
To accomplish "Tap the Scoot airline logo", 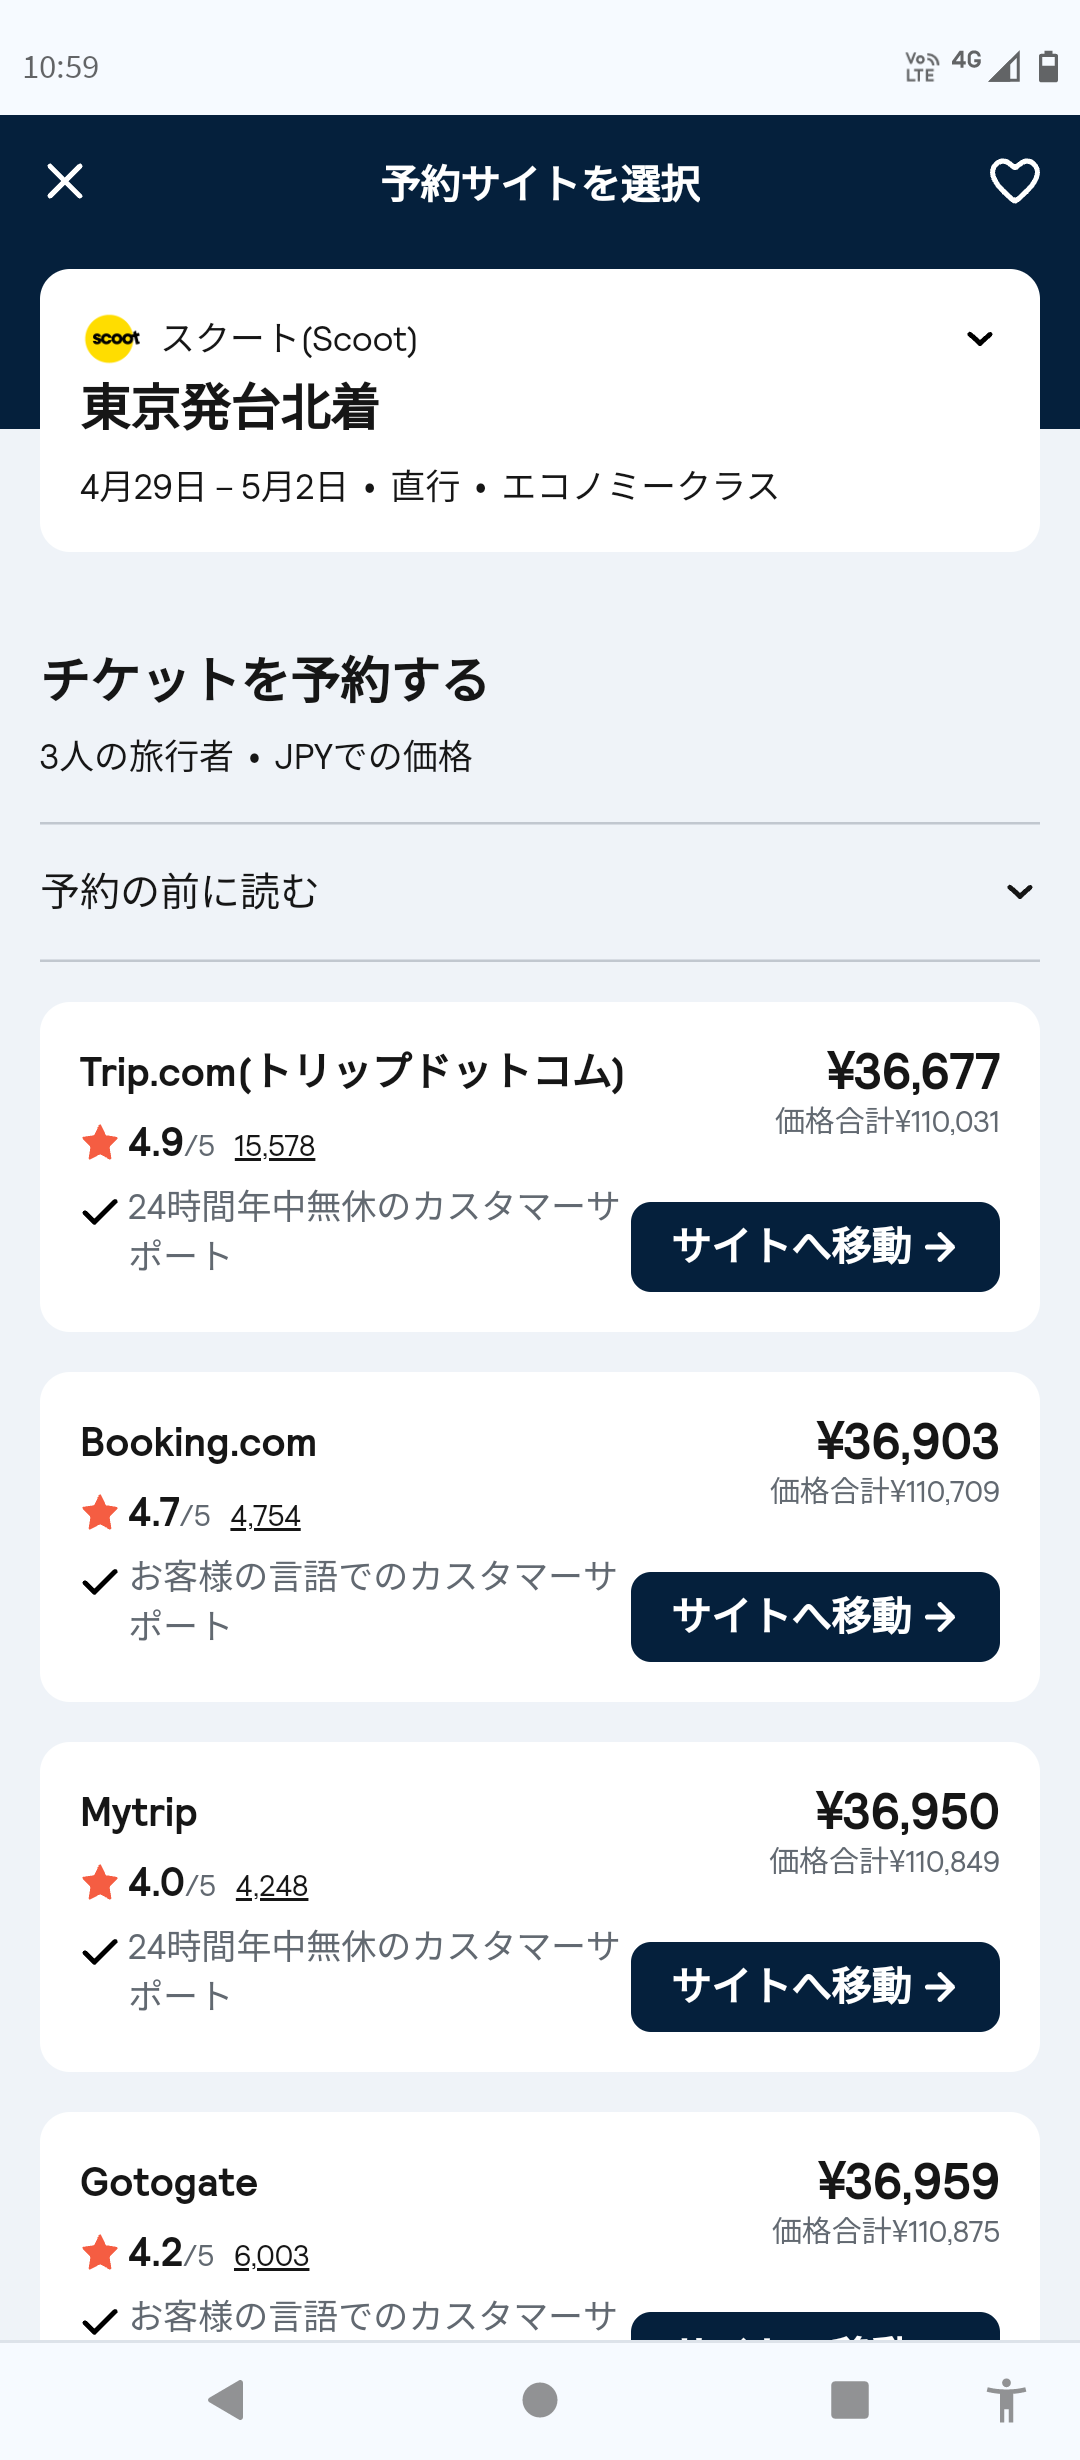I will click(x=112, y=339).
